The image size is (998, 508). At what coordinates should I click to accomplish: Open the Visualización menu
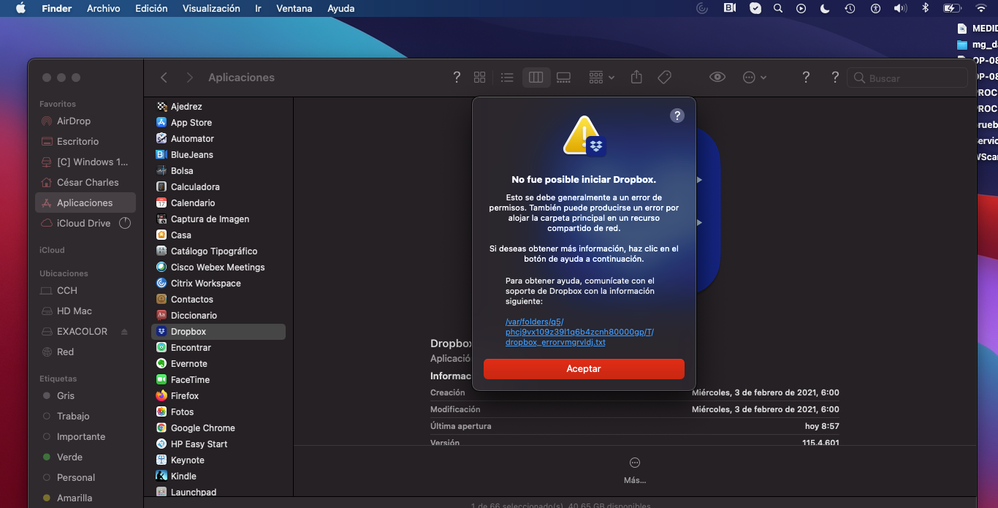(211, 8)
